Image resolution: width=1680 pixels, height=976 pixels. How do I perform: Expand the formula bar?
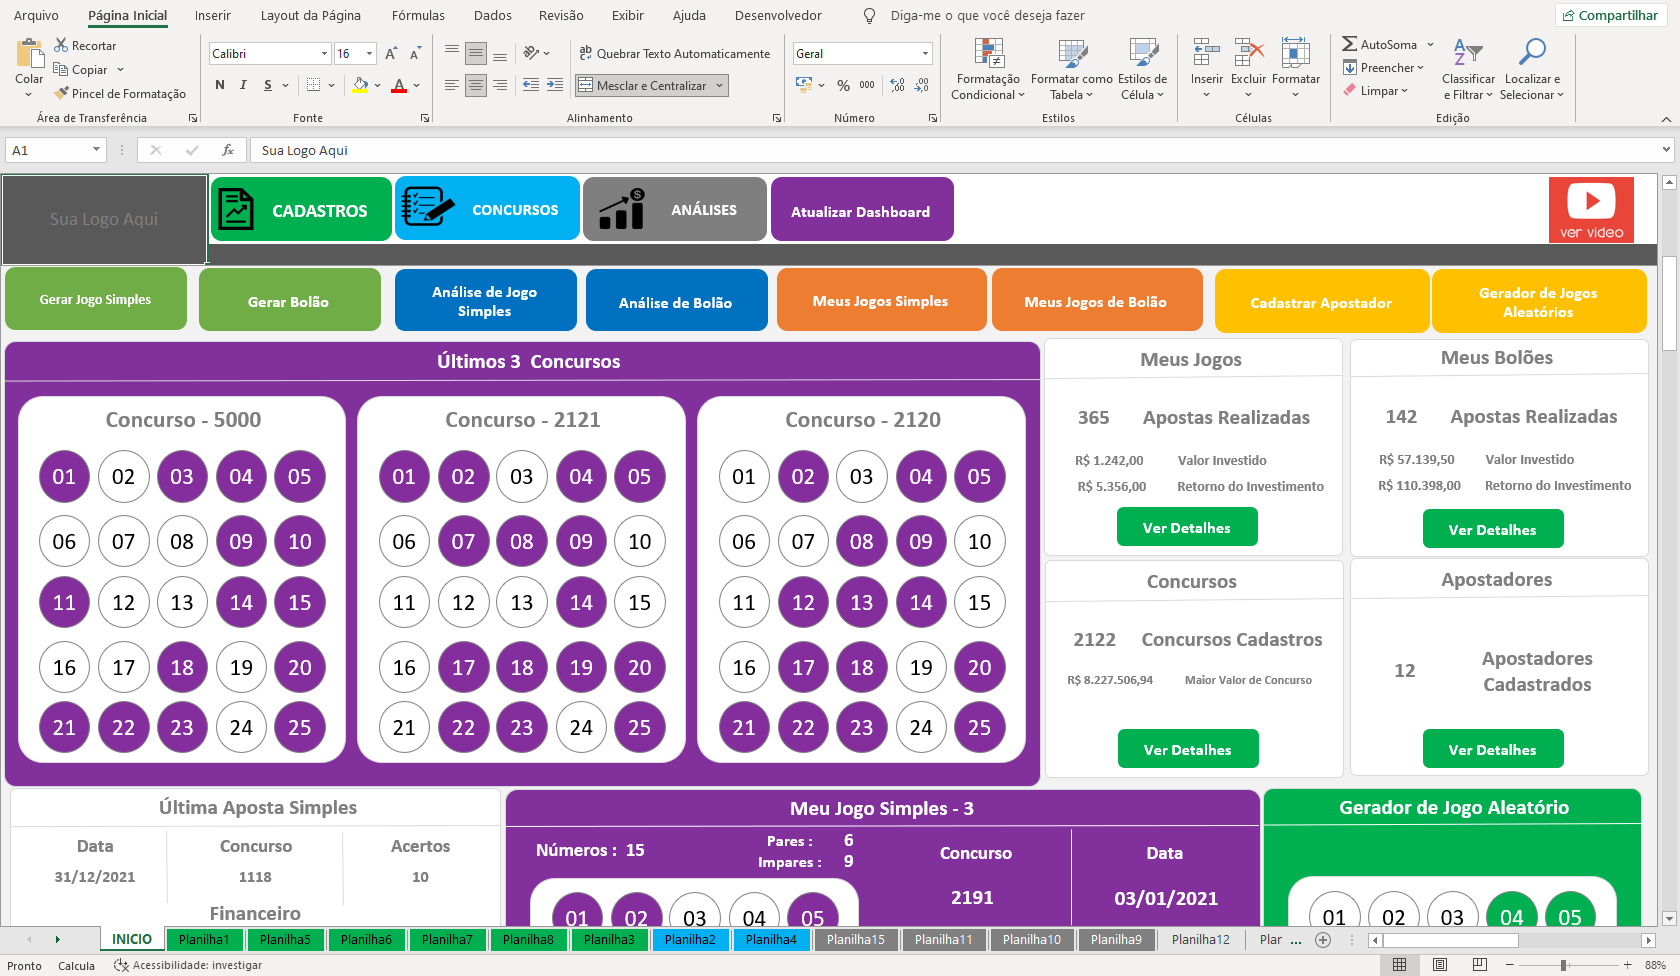pos(1666,150)
